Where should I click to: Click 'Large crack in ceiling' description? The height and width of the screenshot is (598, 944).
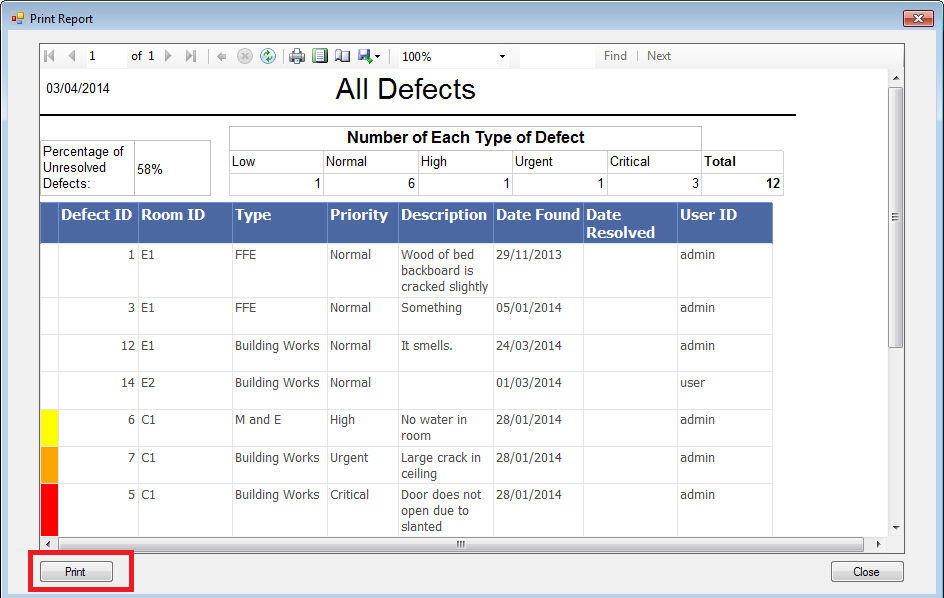[x=441, y=466]
